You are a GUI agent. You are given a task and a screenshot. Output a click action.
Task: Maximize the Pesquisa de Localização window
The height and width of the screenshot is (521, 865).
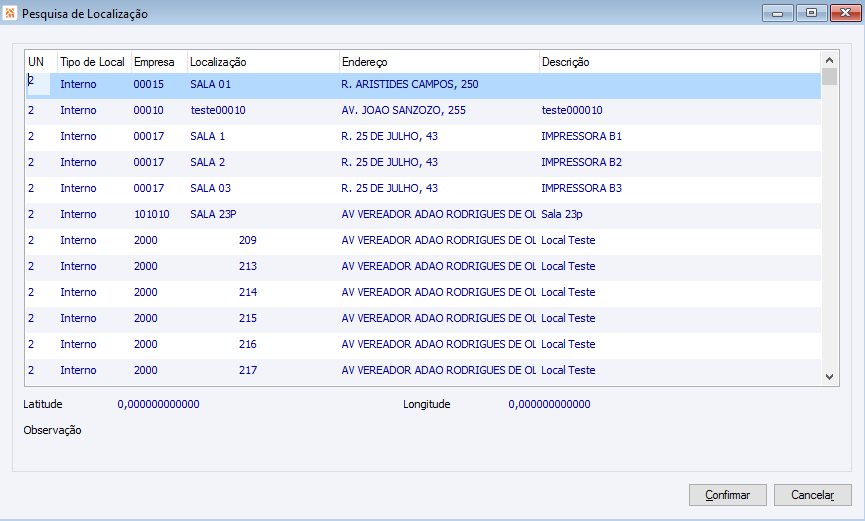point(811,13)
